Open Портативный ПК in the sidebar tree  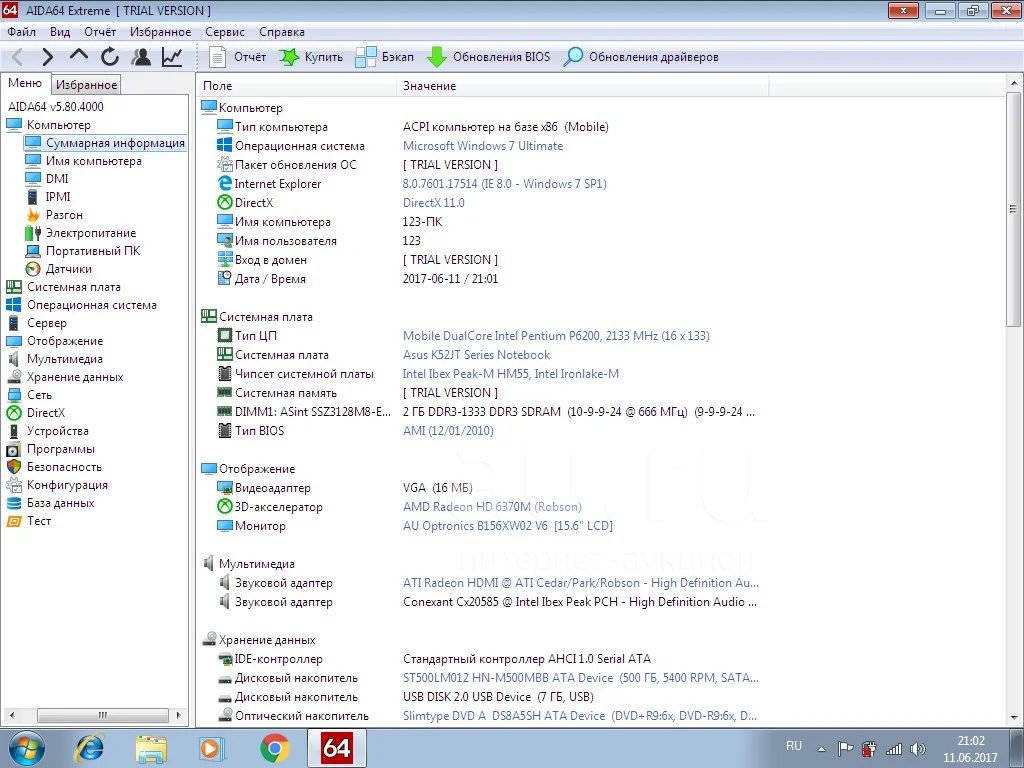tap(93, 251)
